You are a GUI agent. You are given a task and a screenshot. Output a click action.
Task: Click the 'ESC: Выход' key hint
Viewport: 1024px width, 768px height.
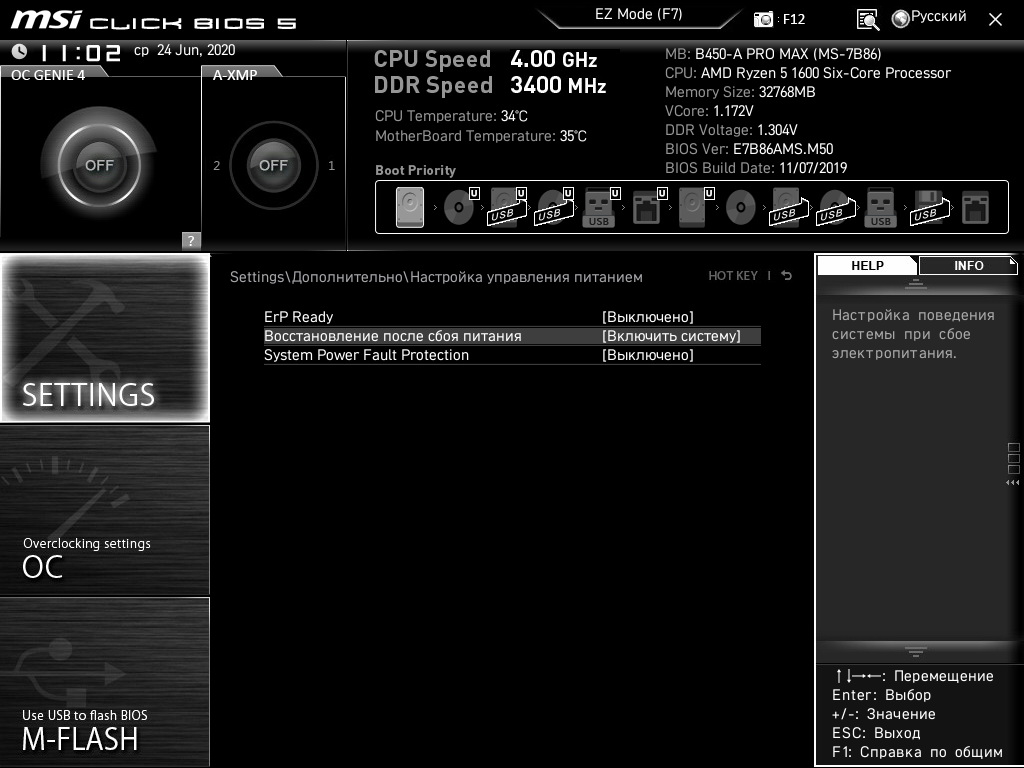coord(876,733)
